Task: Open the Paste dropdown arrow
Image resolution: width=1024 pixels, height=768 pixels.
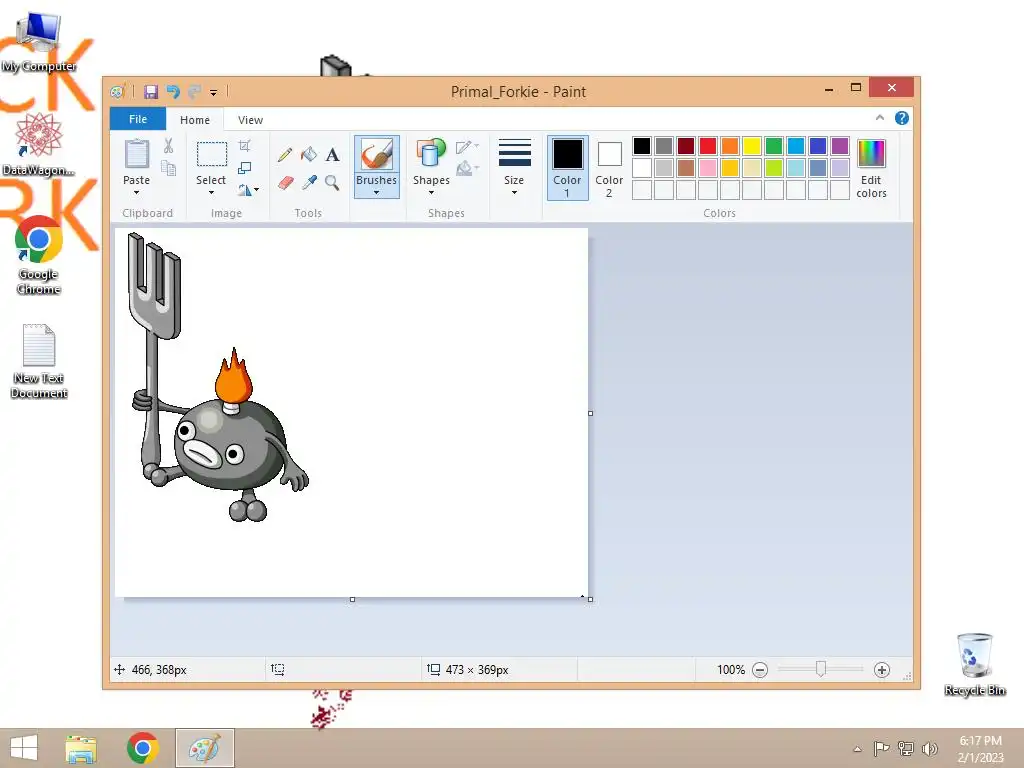Action: (x=136, y=193)
